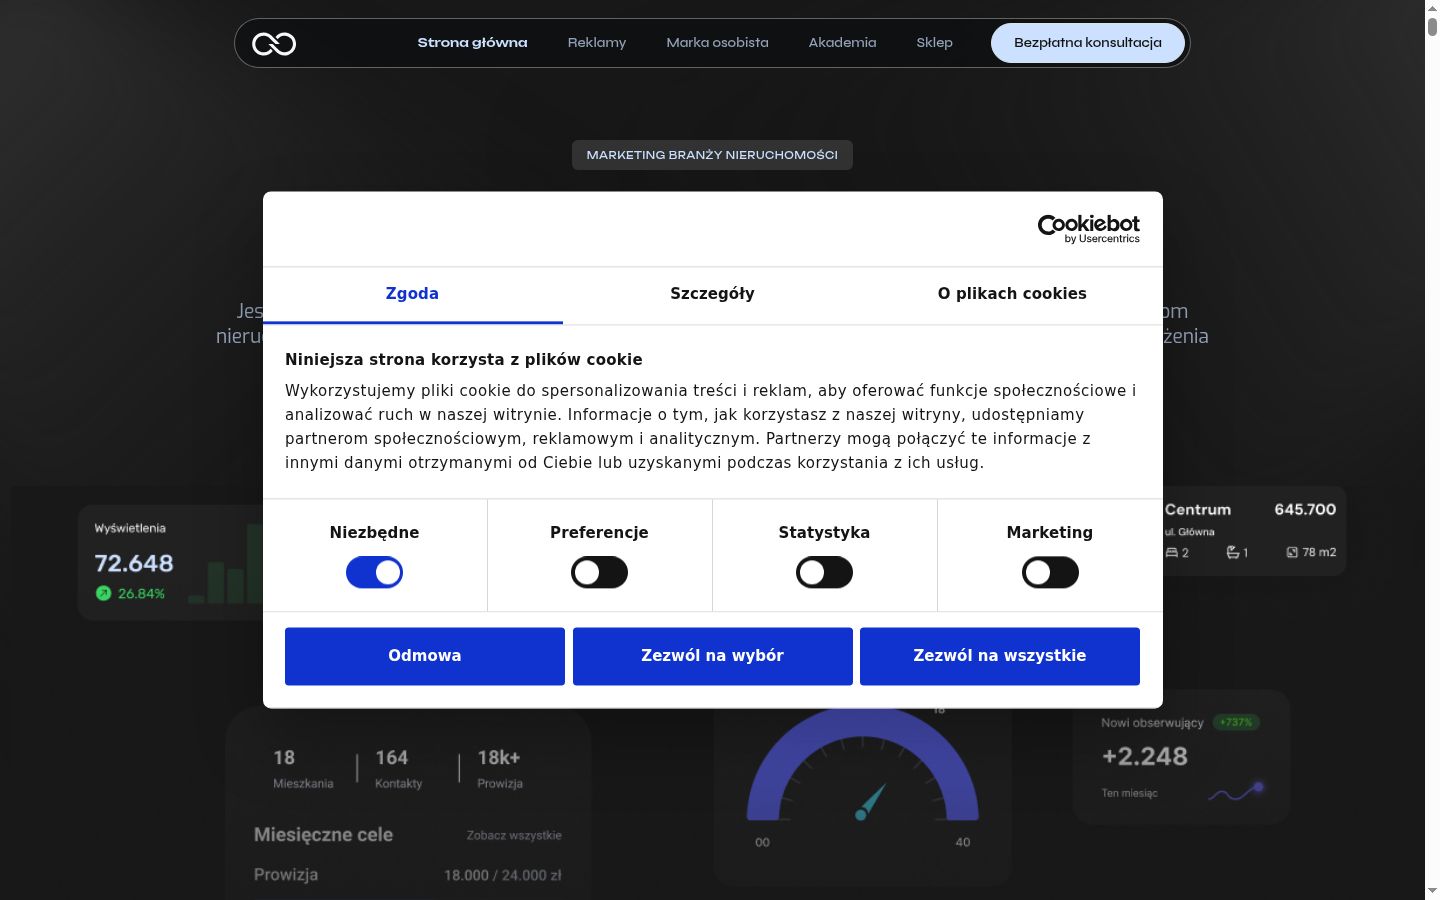Turn on the Statystyka cookies switch
The width and height of the screenshot is (1440, 900).
824,572
